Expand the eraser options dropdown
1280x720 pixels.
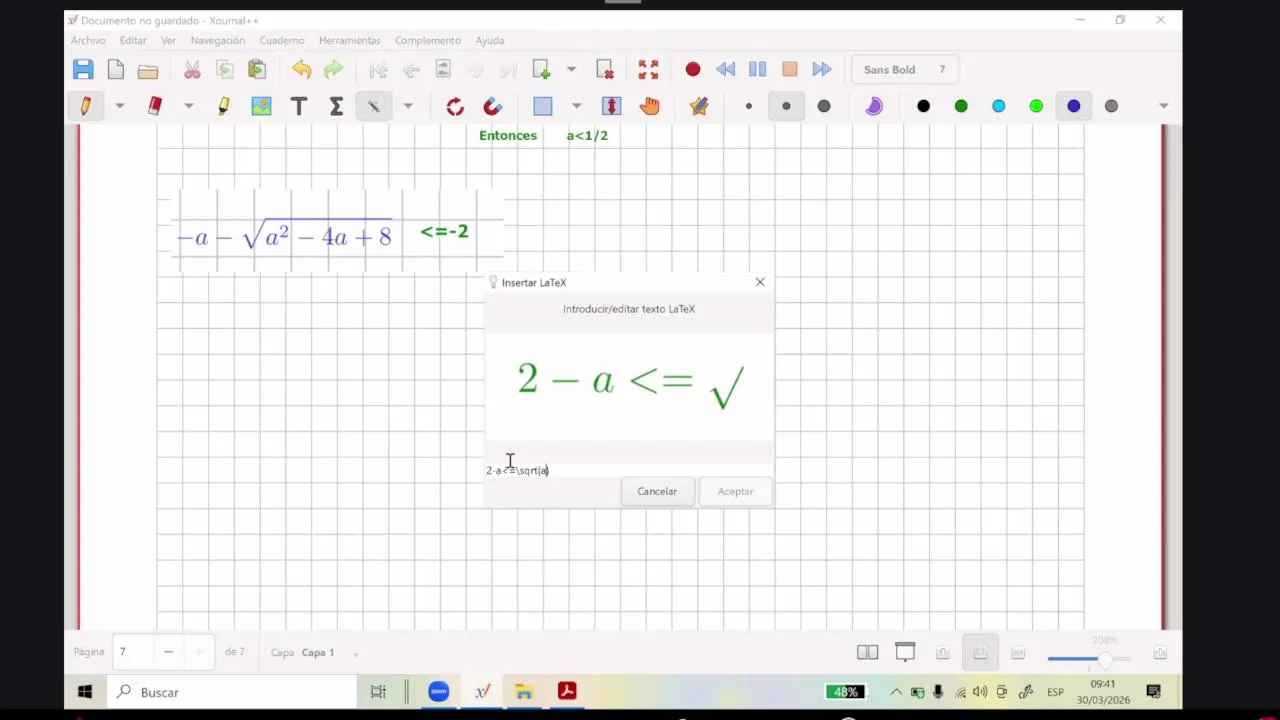tap(188, 106)
